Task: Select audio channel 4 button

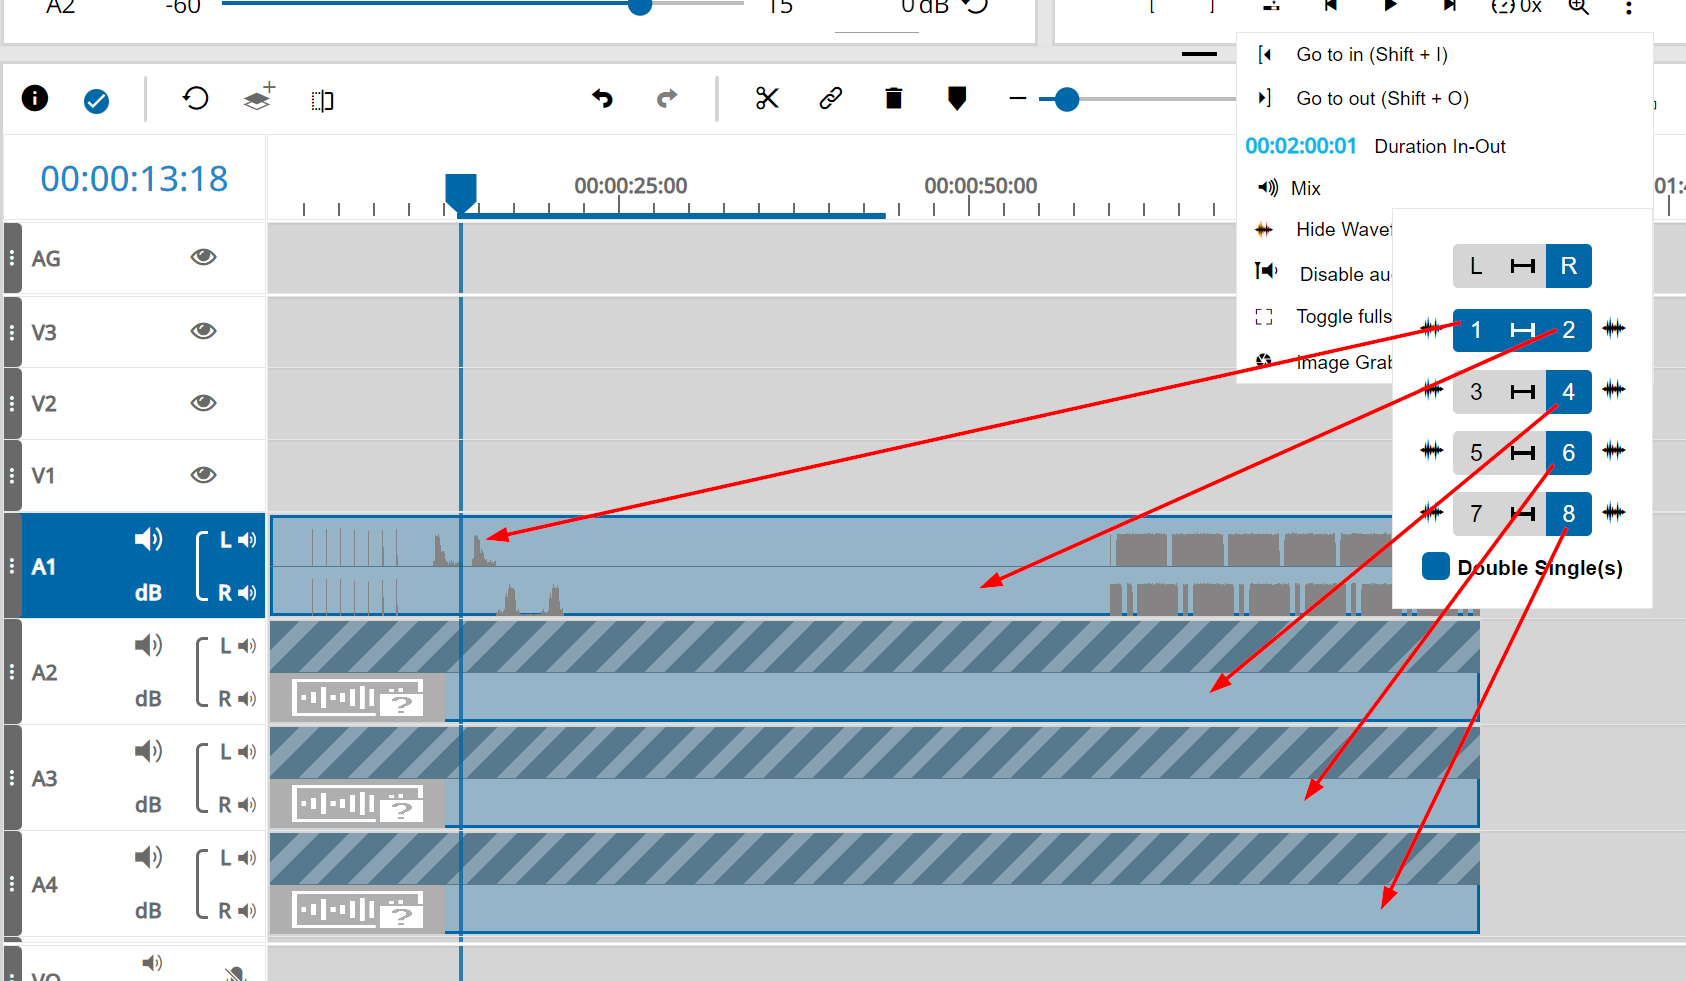Action: click(1568, 392)
